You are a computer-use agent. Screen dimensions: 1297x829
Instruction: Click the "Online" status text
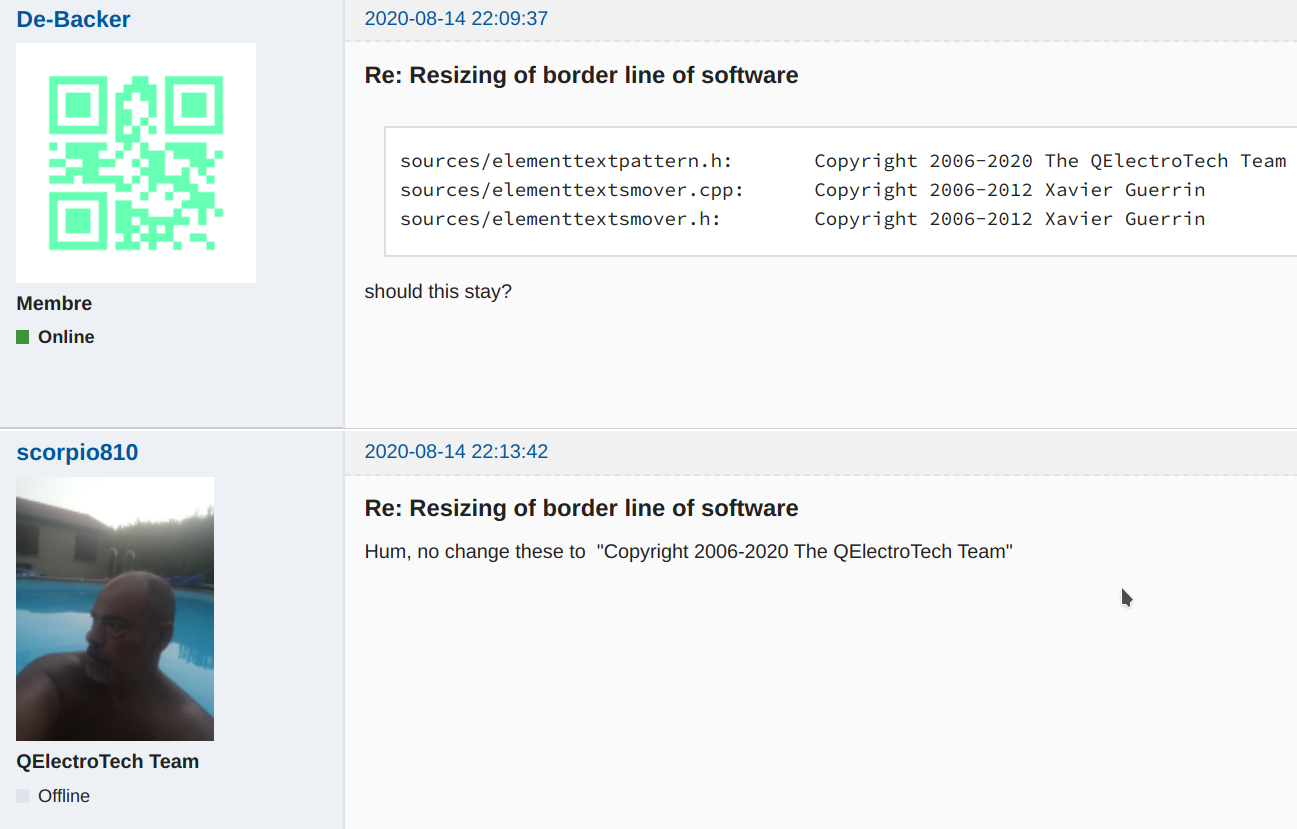[66, 337]
